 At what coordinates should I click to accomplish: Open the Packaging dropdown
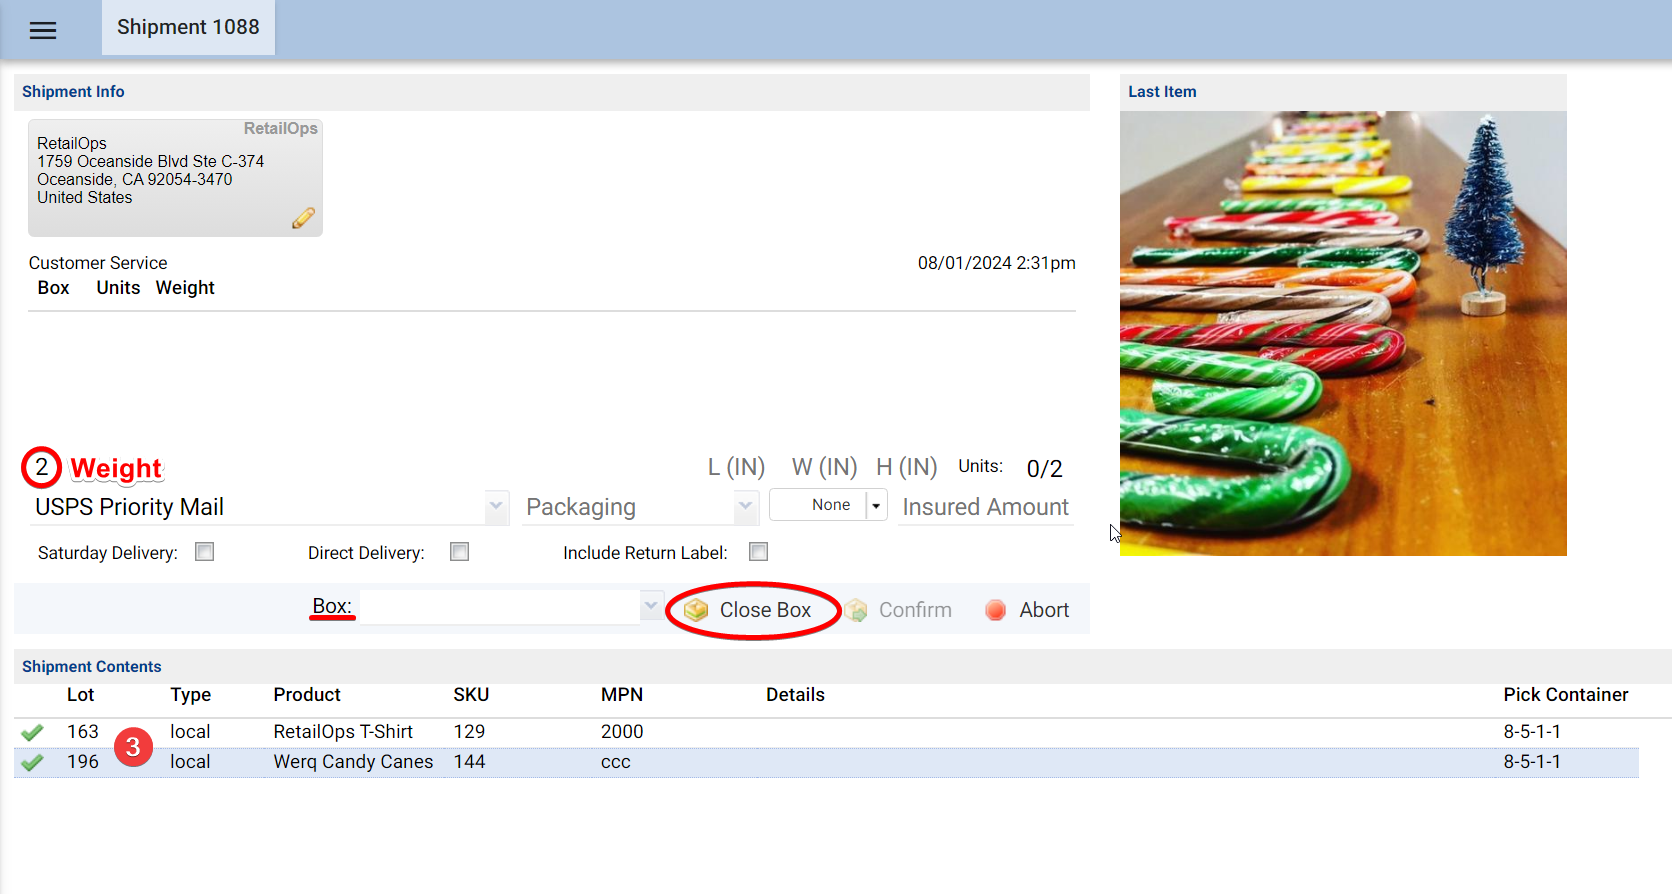tap(745, 507)
